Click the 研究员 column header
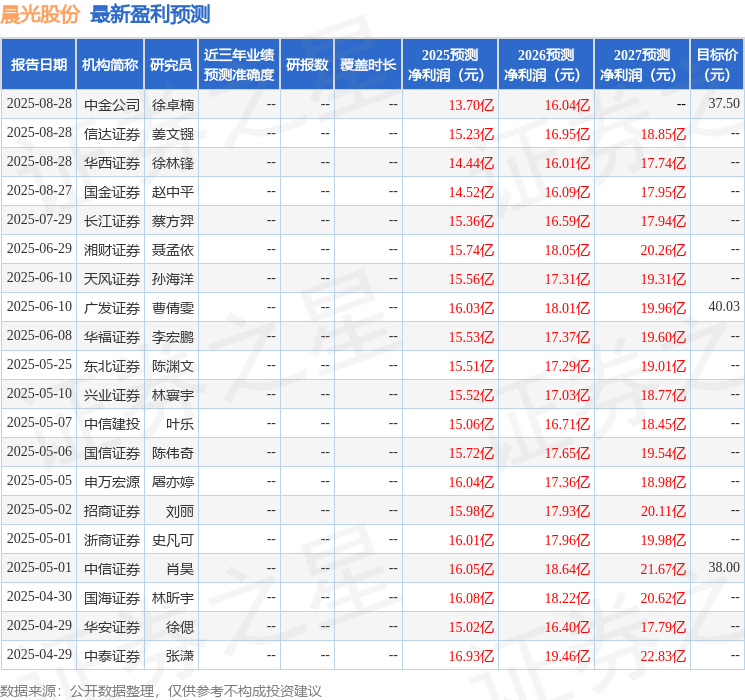The height and width of the screenshot is (700, 745). (x=171, y=65)
